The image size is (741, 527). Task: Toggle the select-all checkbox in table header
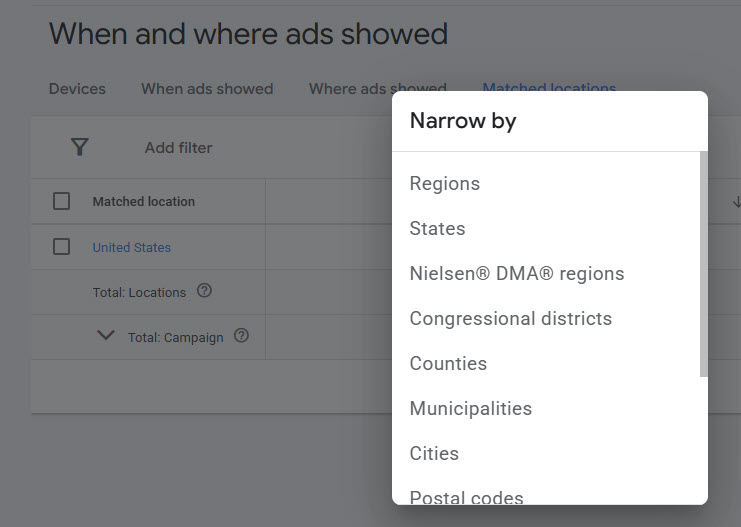pyautogui.click(x=61, y=201)
